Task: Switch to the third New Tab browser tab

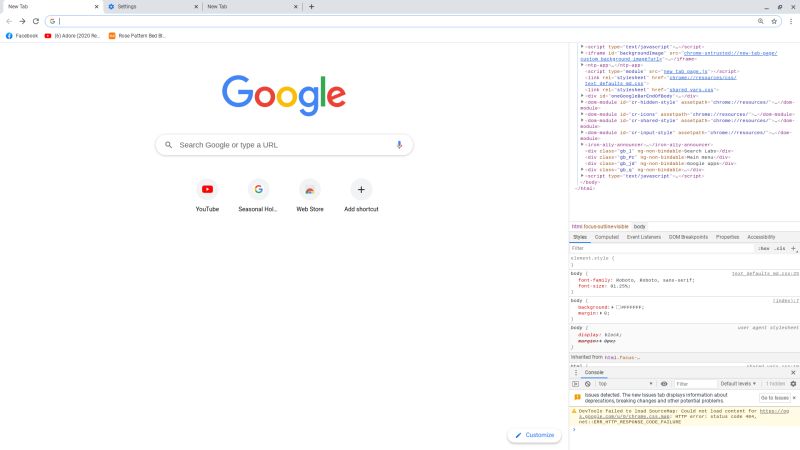Action: [252, 7]
